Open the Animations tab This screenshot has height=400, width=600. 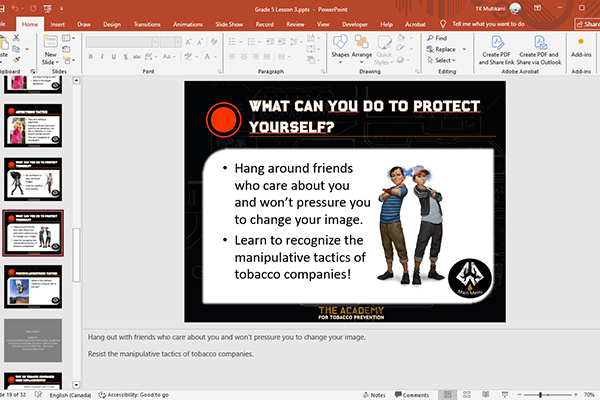click(x=194, y=22)
